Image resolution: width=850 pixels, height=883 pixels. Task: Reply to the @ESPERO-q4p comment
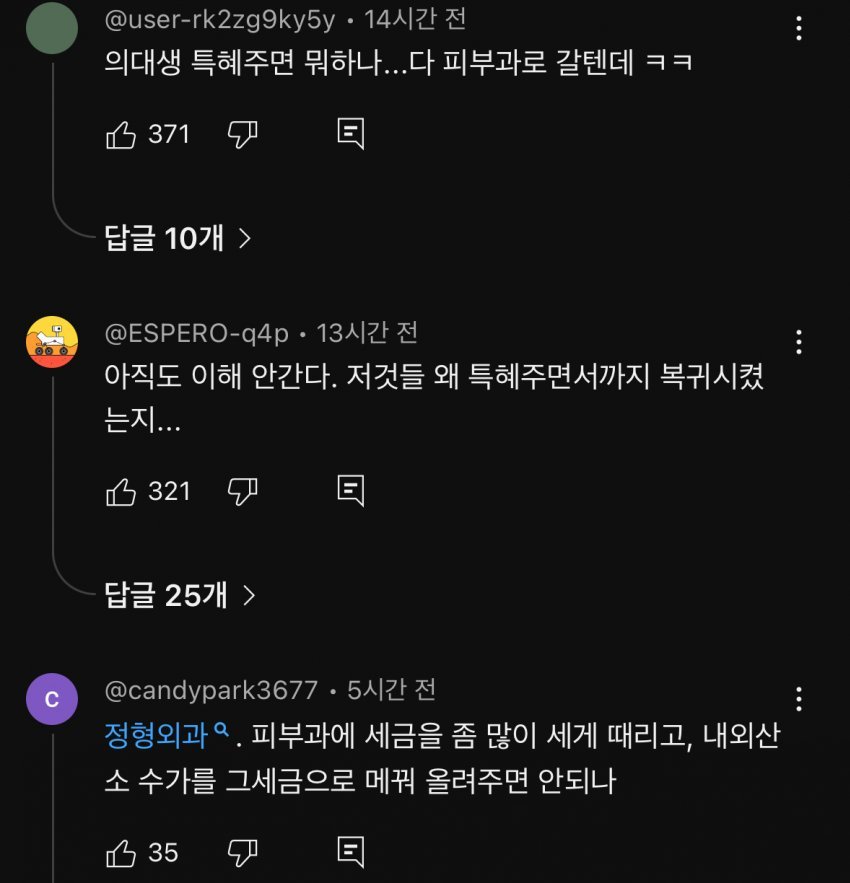pyautogui.click(x=350, y=490)
